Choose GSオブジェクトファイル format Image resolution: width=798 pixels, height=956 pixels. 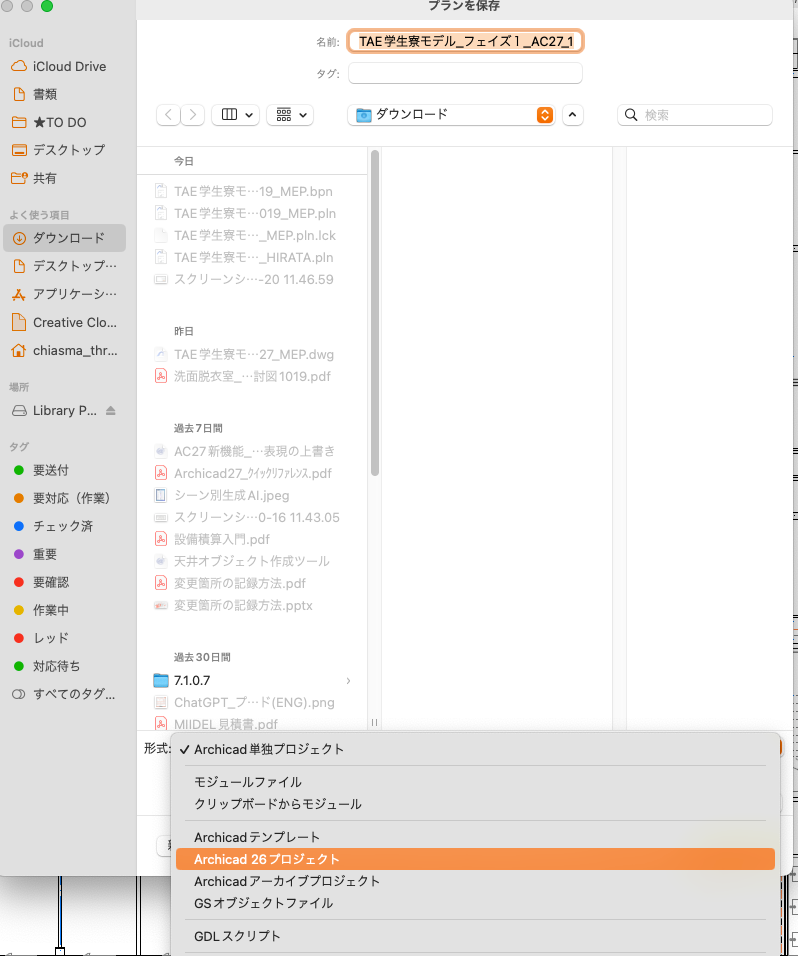point(475,903)
